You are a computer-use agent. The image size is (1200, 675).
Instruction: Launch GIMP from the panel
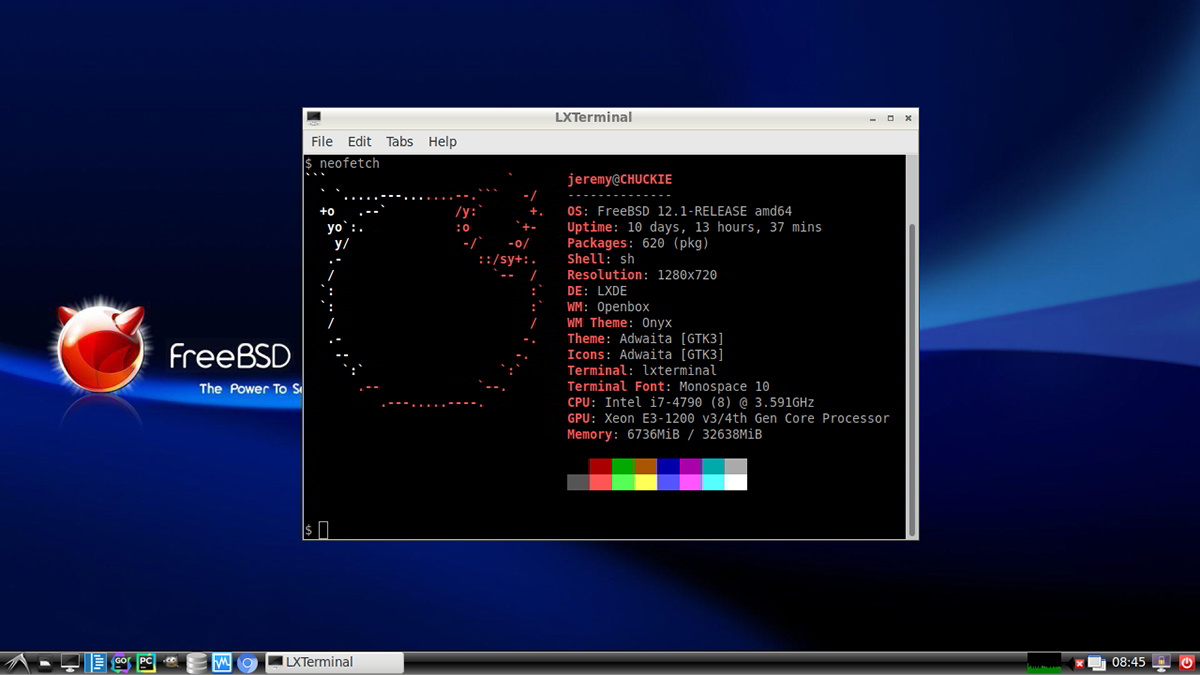171,662
